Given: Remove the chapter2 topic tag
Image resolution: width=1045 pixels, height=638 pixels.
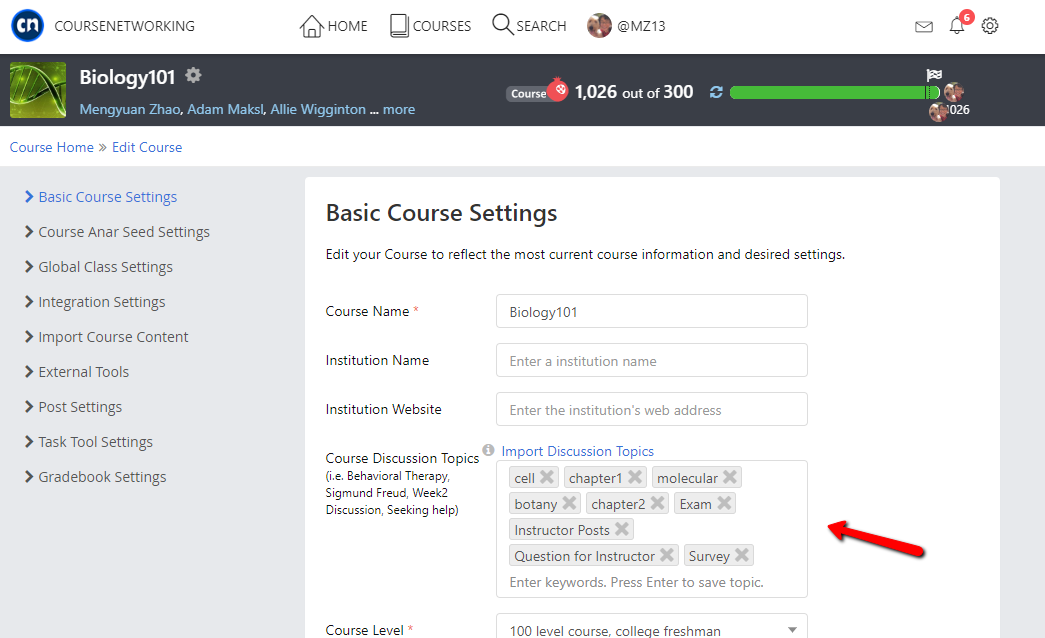Looking at the screenshot, I should tap(658, 503).
